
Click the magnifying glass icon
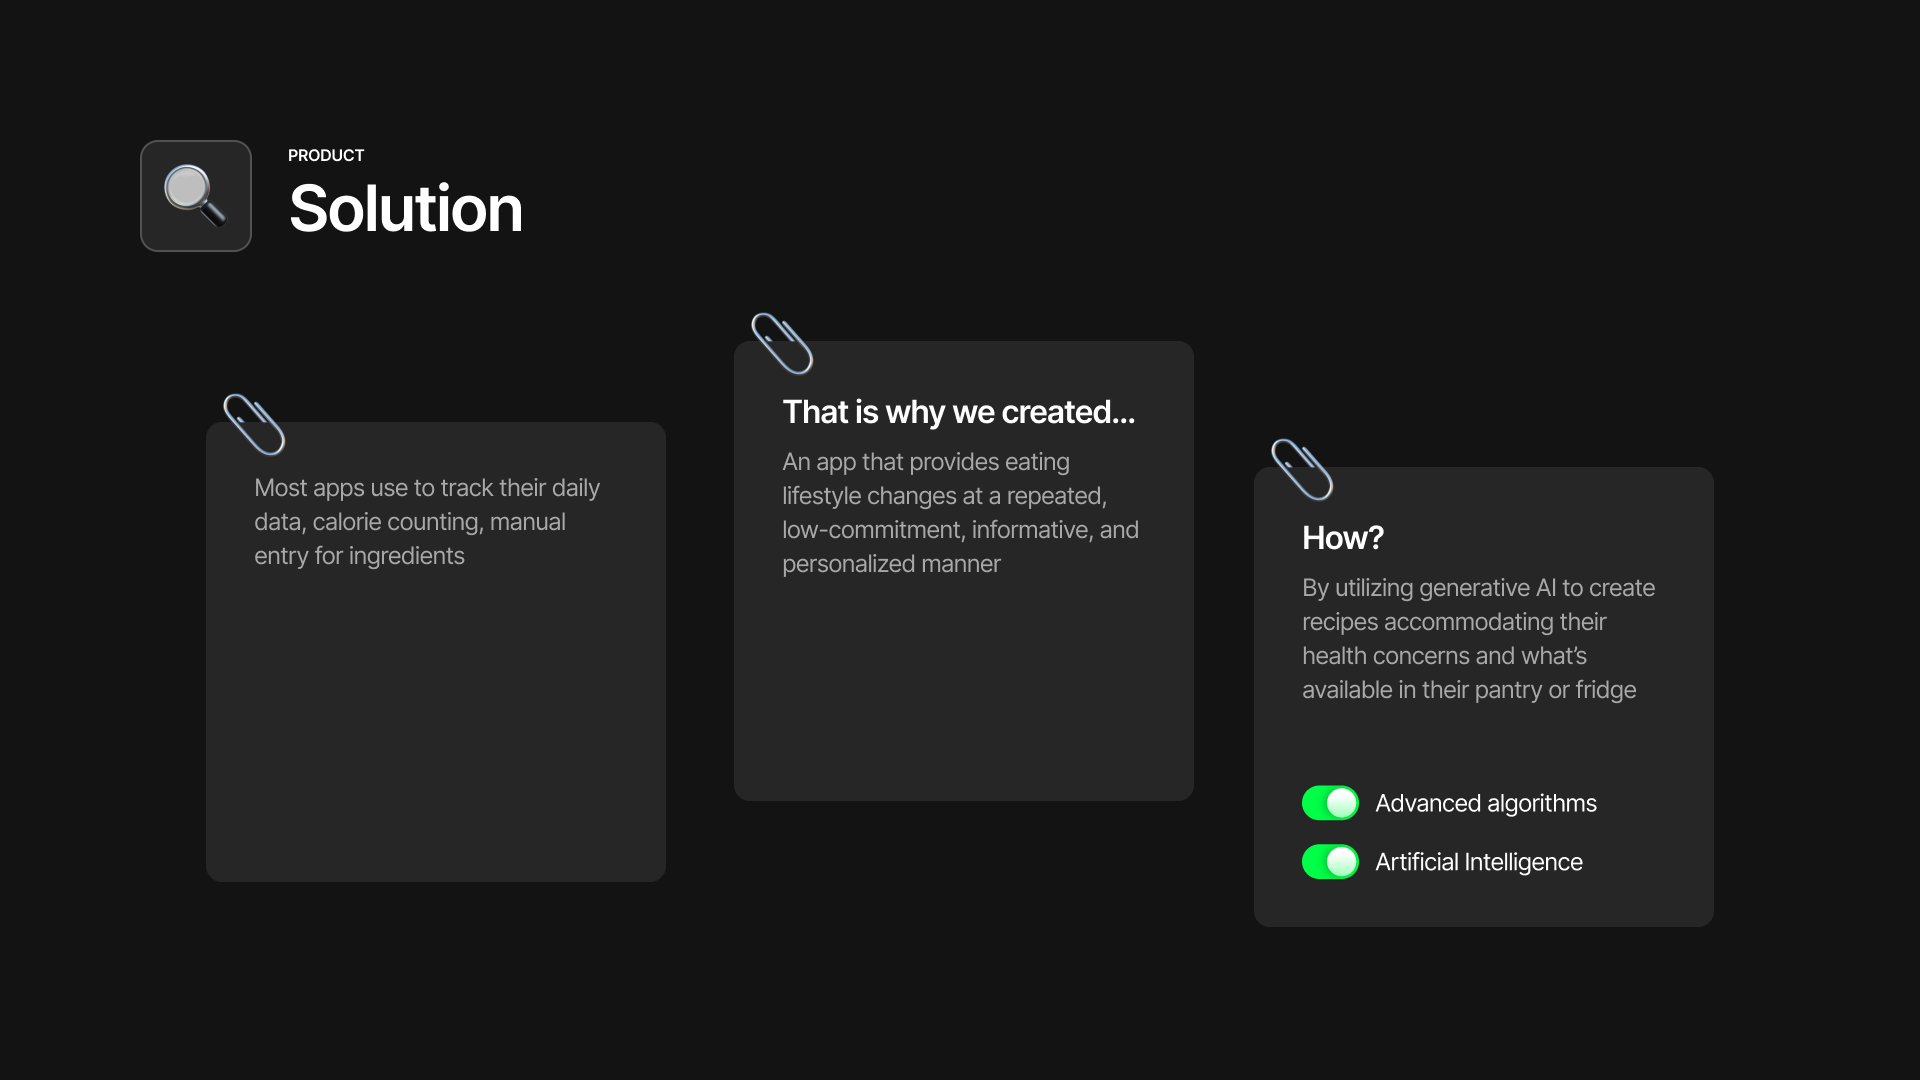point(195,196)
